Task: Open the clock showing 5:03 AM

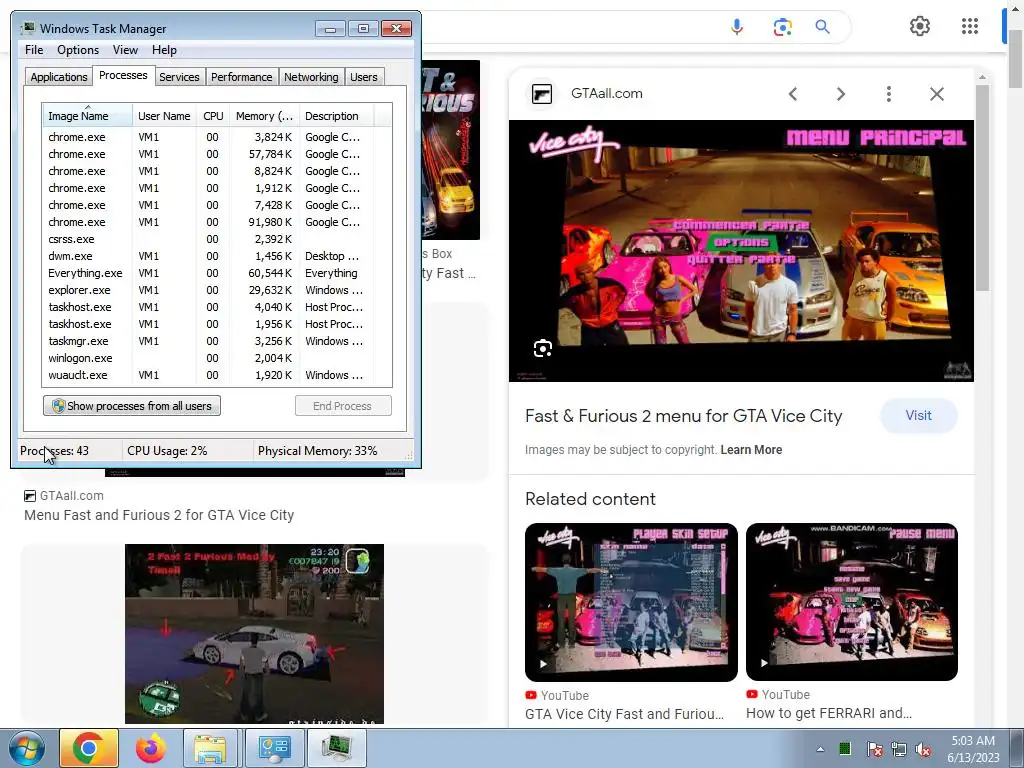Action: point(972,749)
